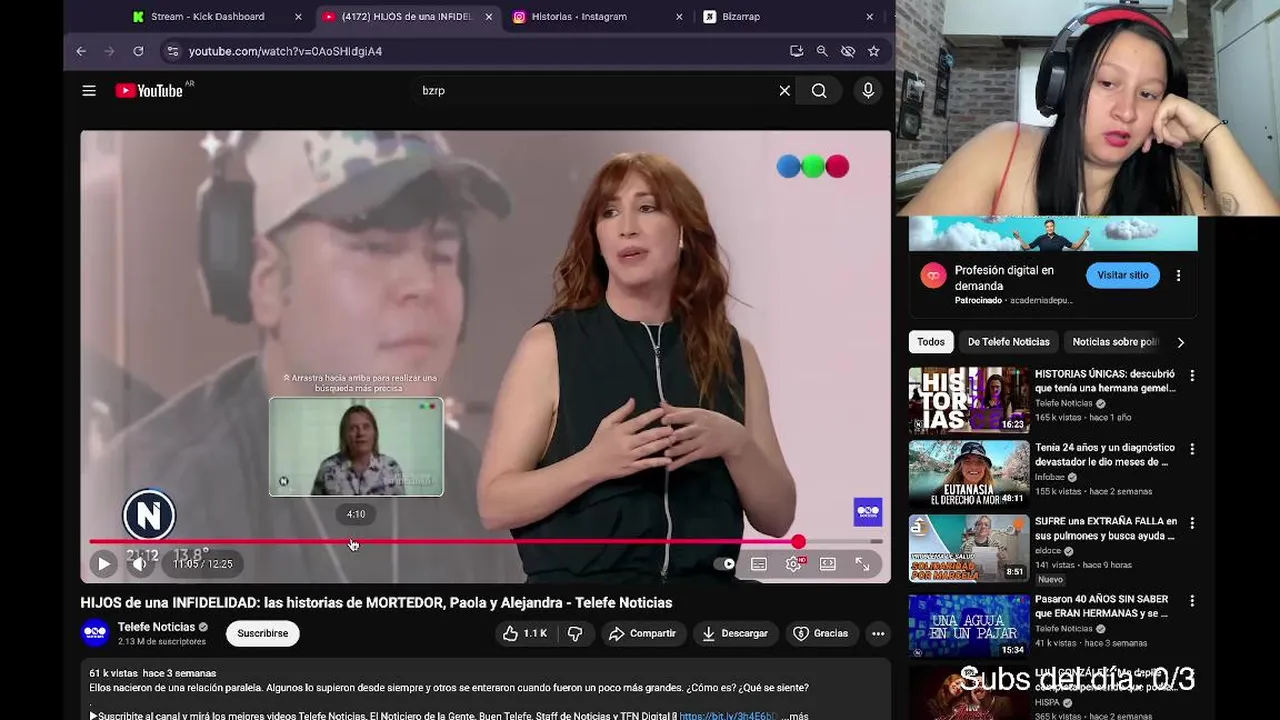The height and width of the screenshot is (720, 1280).
Task: Open the zoom magnifier in address bar
Action: pyautogui.click(x=822, y=51)
